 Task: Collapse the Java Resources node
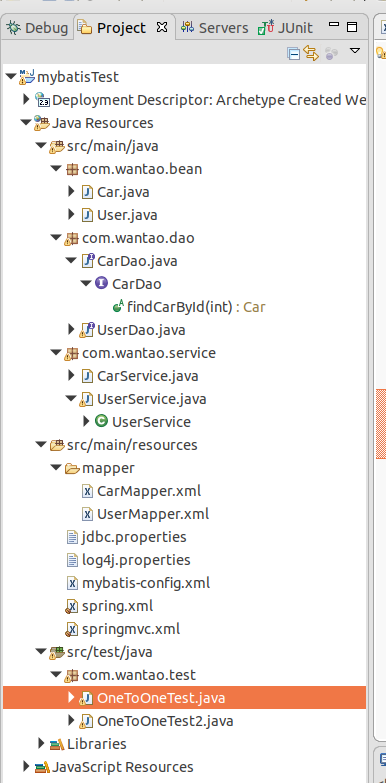tap(26, 123)
